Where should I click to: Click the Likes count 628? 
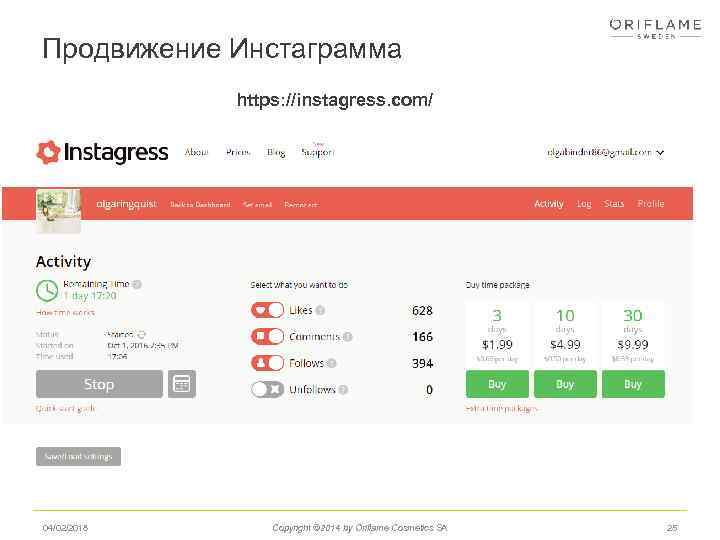pos(422,311)
